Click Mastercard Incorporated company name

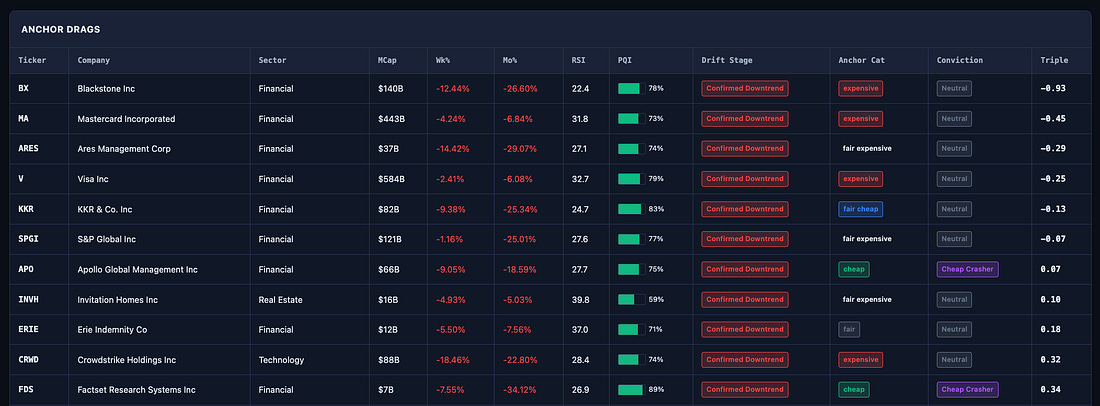(x=126, y=119)
